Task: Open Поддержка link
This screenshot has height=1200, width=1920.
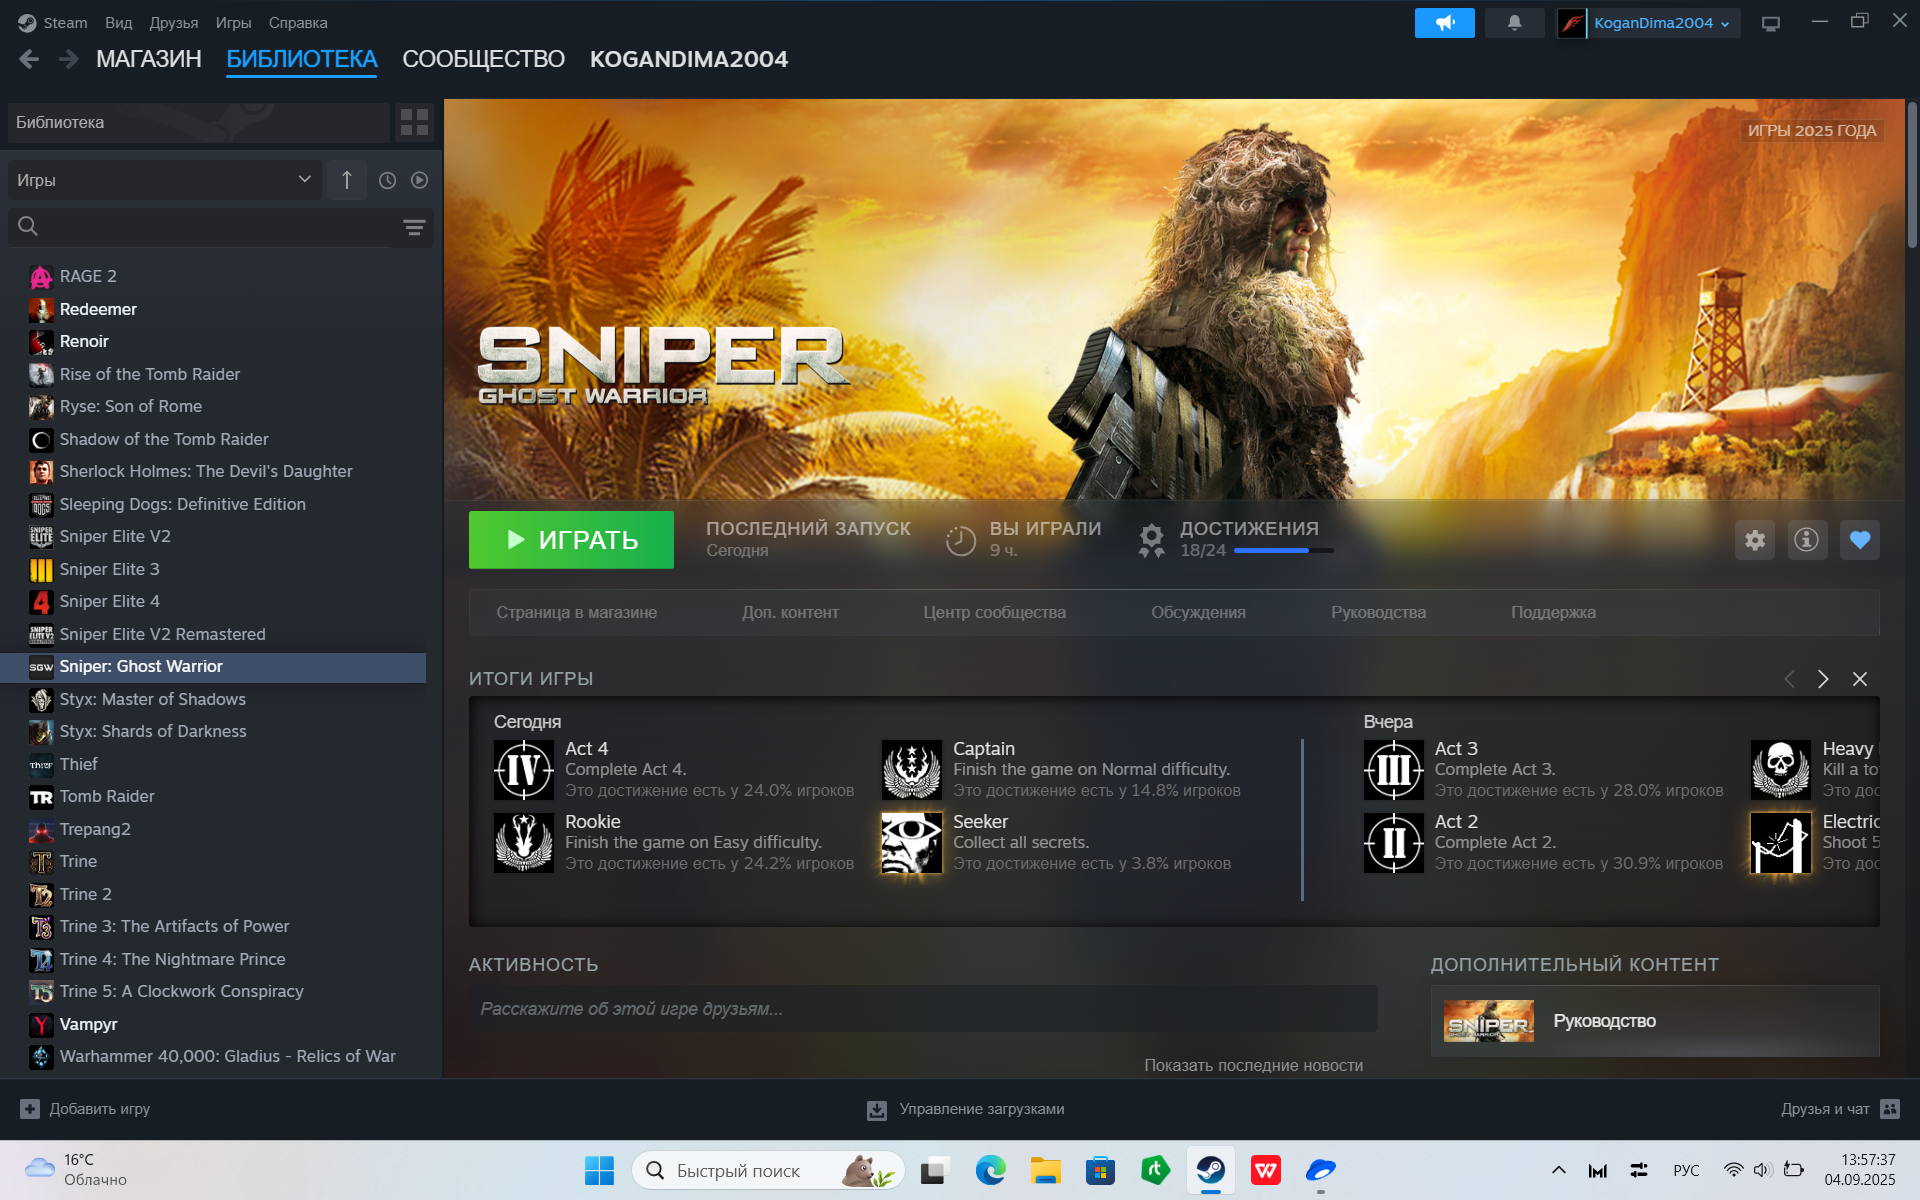Action: pyautogui.click(x=1554, y=612)
